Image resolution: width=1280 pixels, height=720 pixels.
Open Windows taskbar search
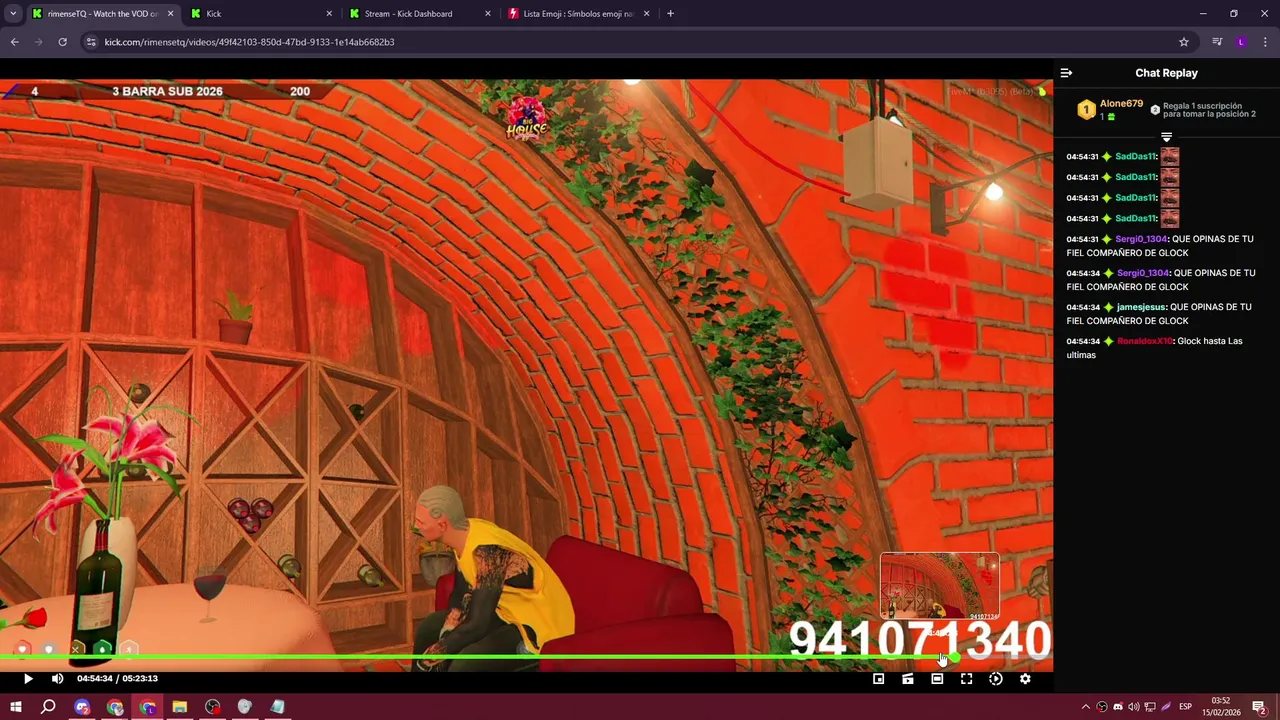click(48, 707)
